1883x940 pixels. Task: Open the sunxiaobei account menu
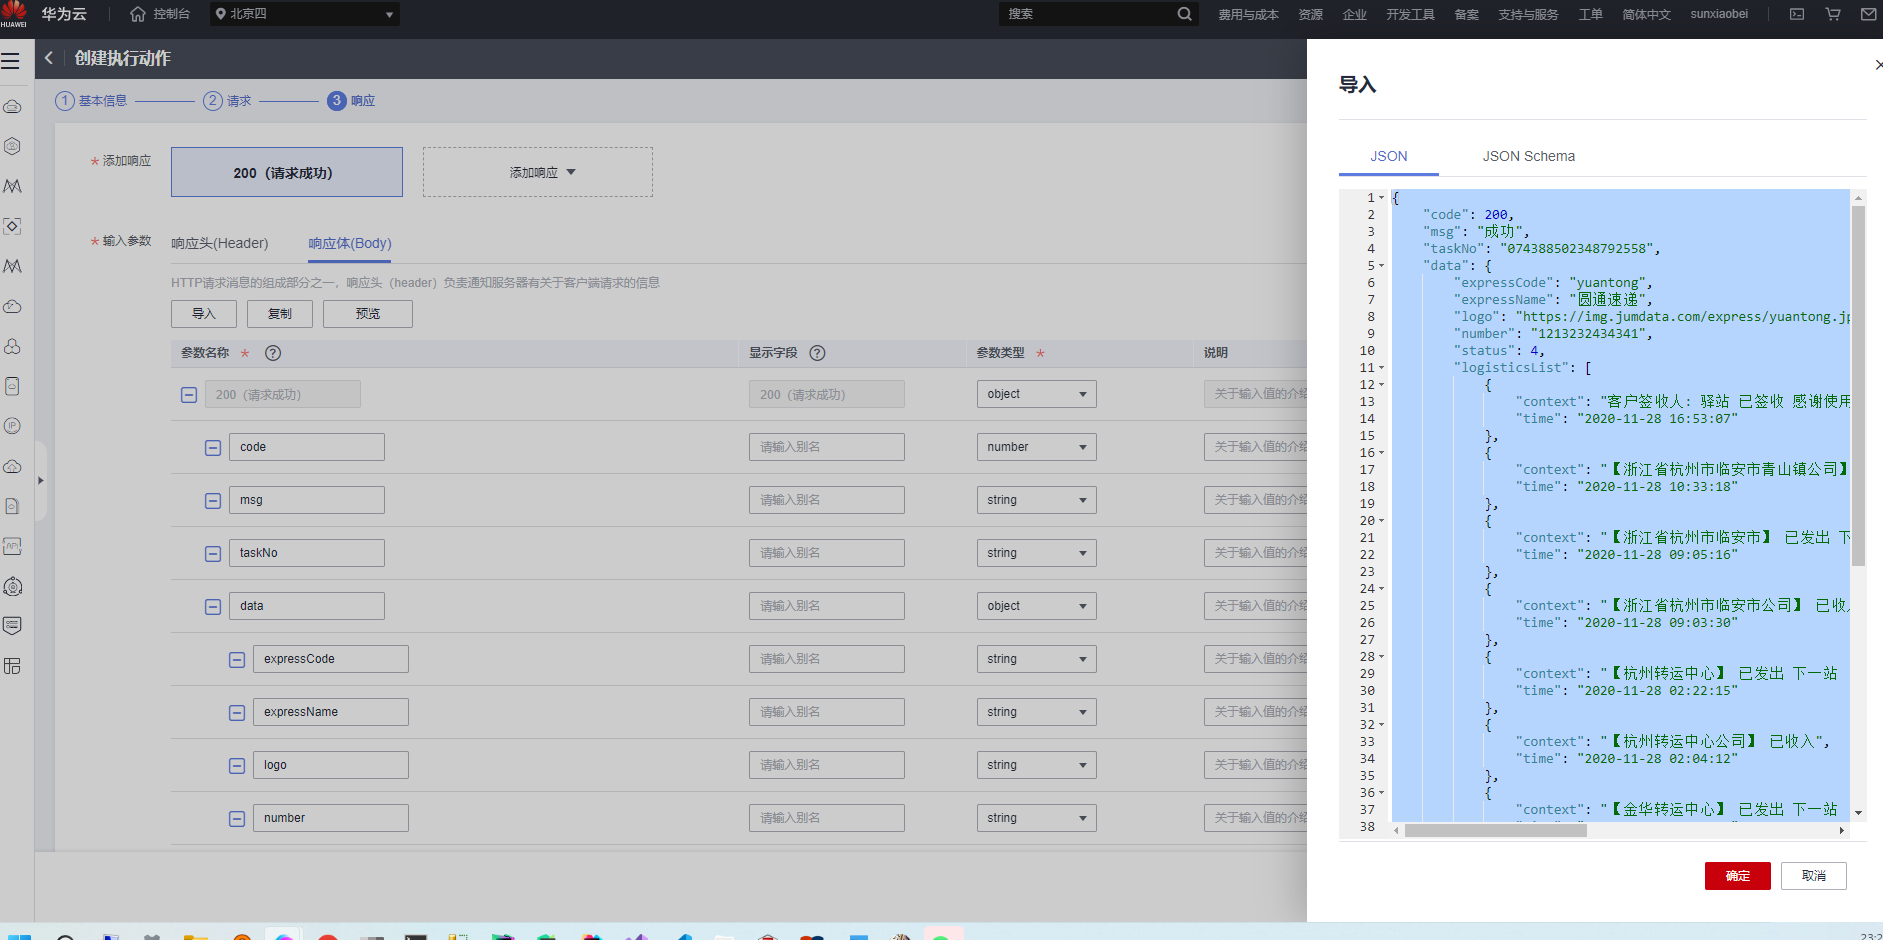[1719, 14]
